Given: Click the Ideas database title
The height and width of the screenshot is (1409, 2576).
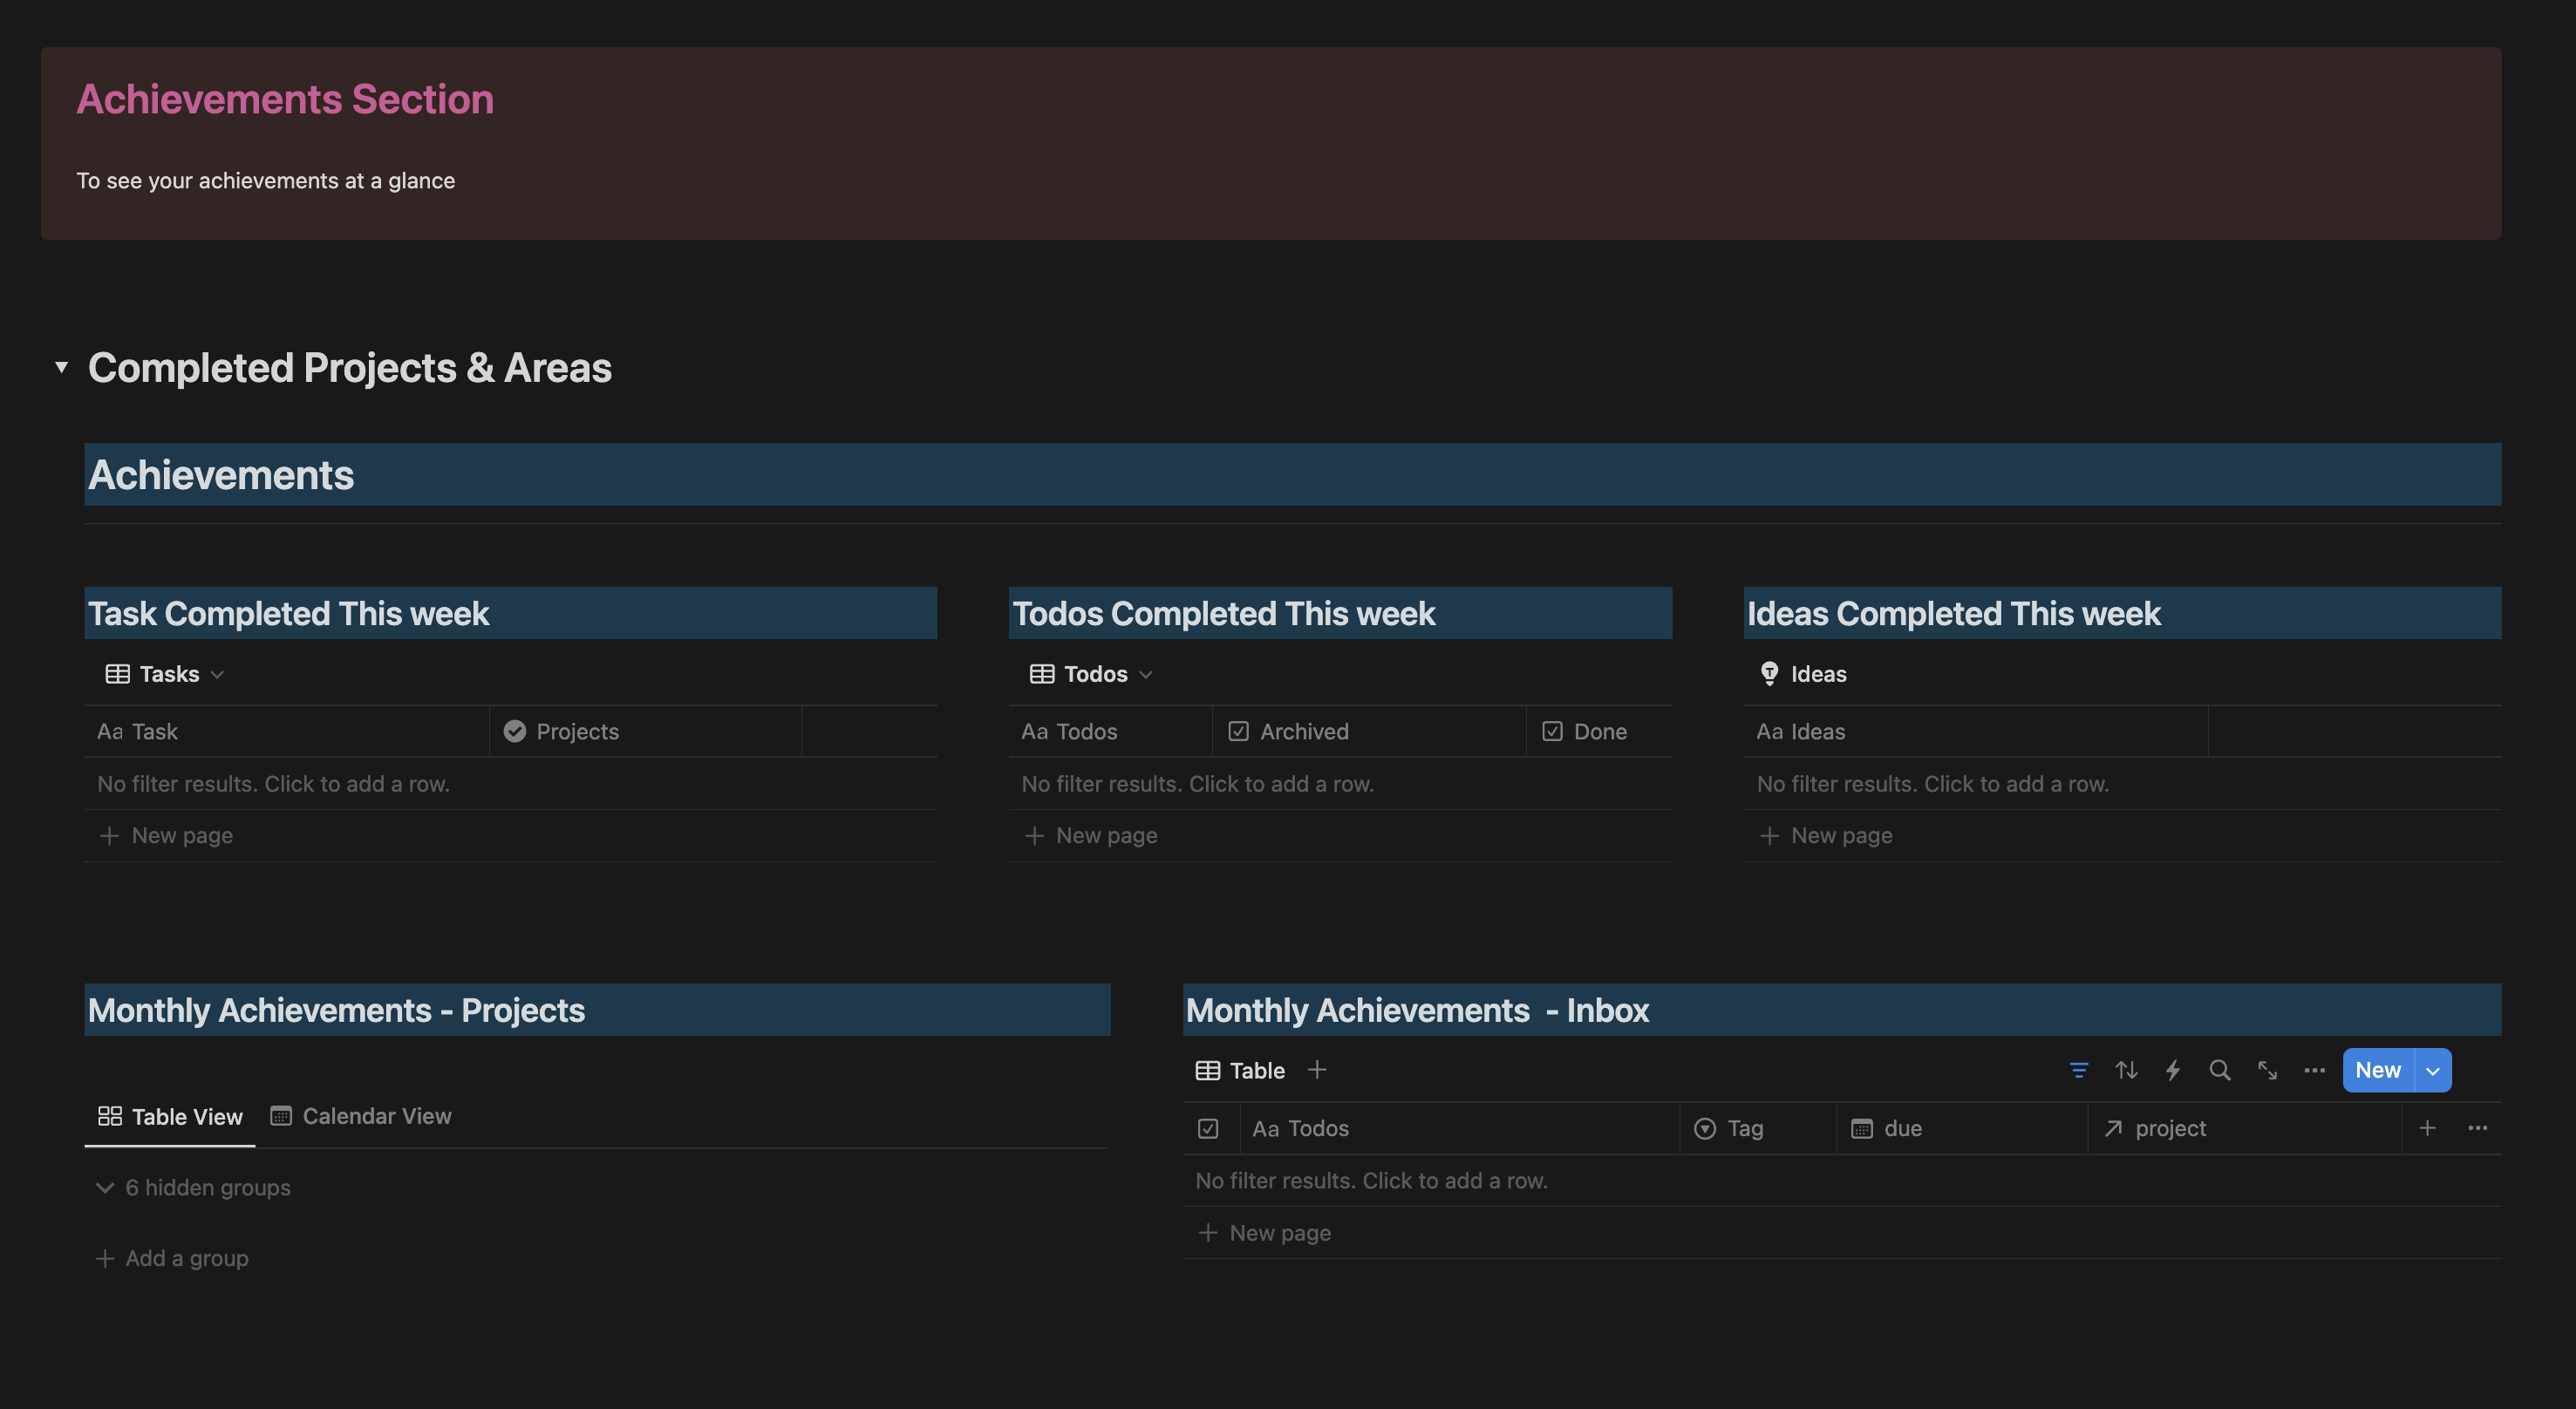Looking at the screenshot, I should tap(1818, 674).
